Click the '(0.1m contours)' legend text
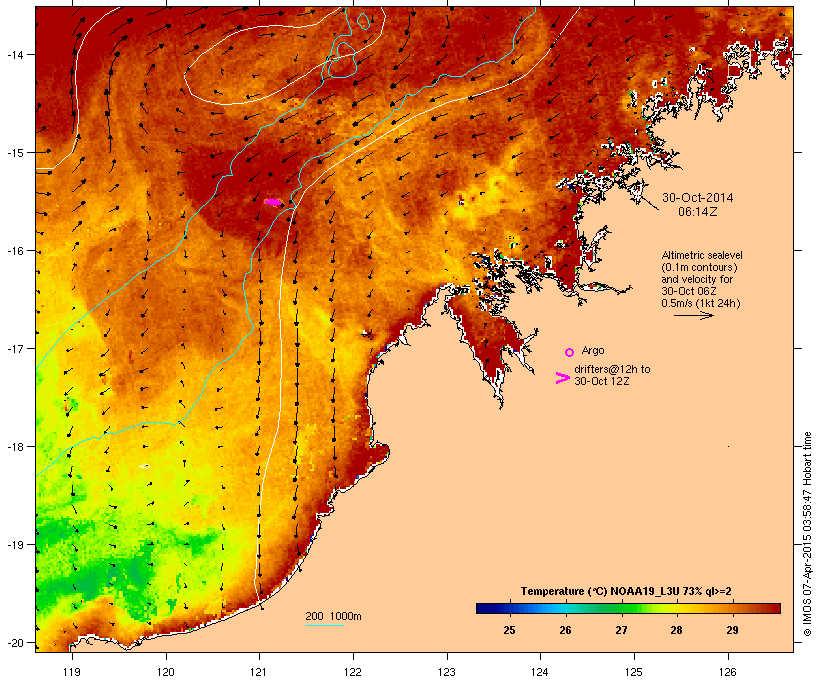 (699, 267)
